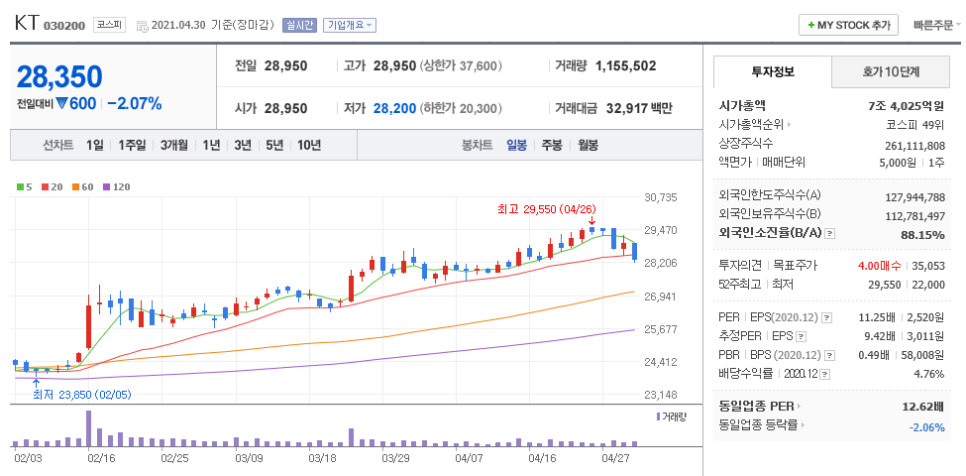
Task: Click the stock code 030200
Action: click(66, 26)
